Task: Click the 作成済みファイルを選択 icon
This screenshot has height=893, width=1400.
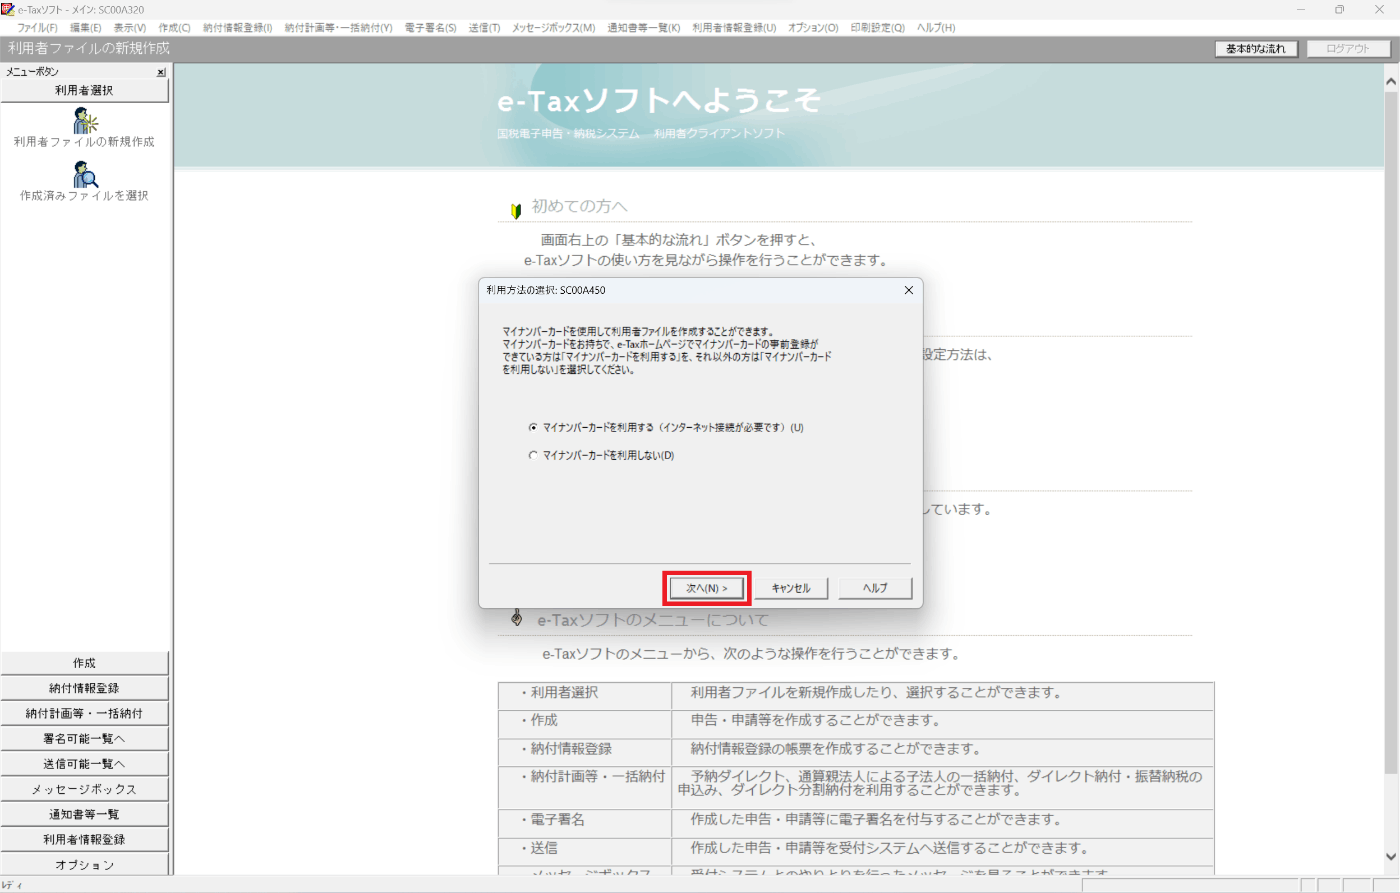Action: point(86,175)
